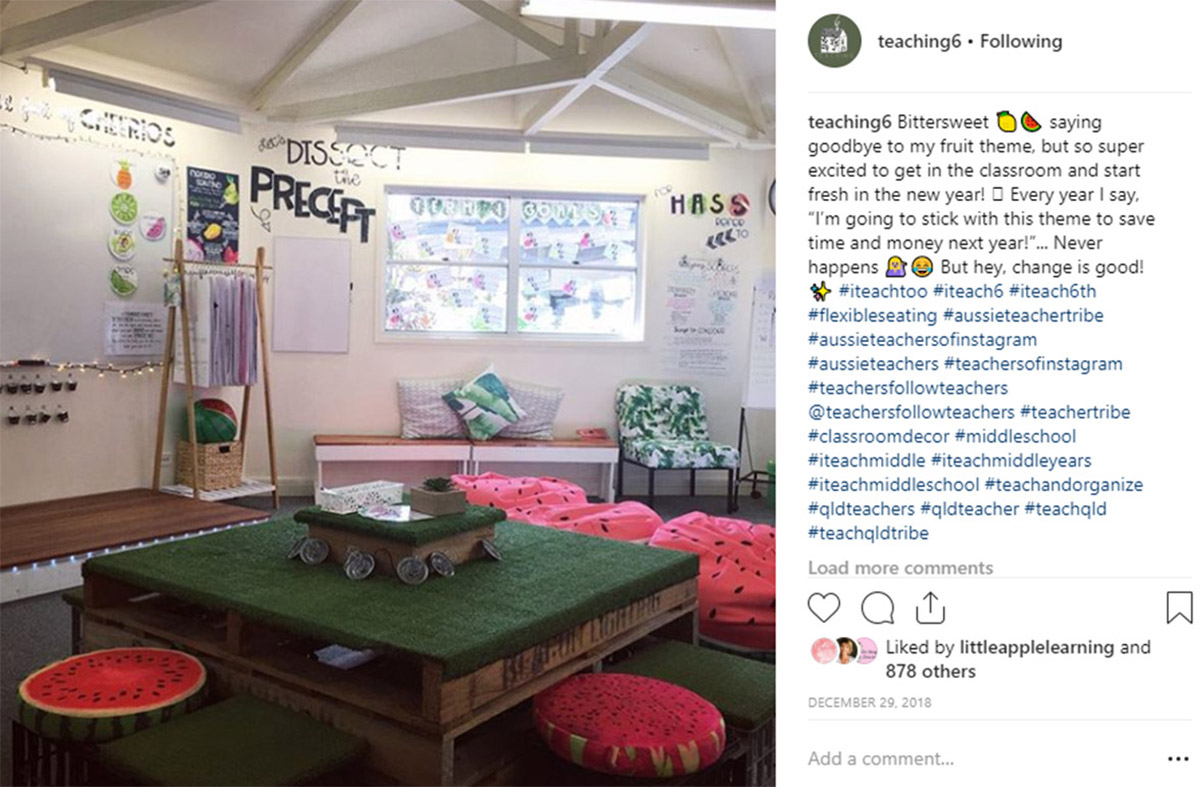Open more options three-dot menu
The height and width of the screenshot is (787, 1200).
tap(1179, 759)
